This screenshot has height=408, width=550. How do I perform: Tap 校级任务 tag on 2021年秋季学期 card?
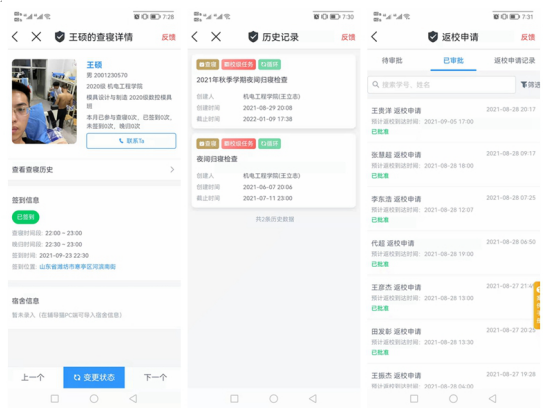pyautogui.click(x=239, y=65)
